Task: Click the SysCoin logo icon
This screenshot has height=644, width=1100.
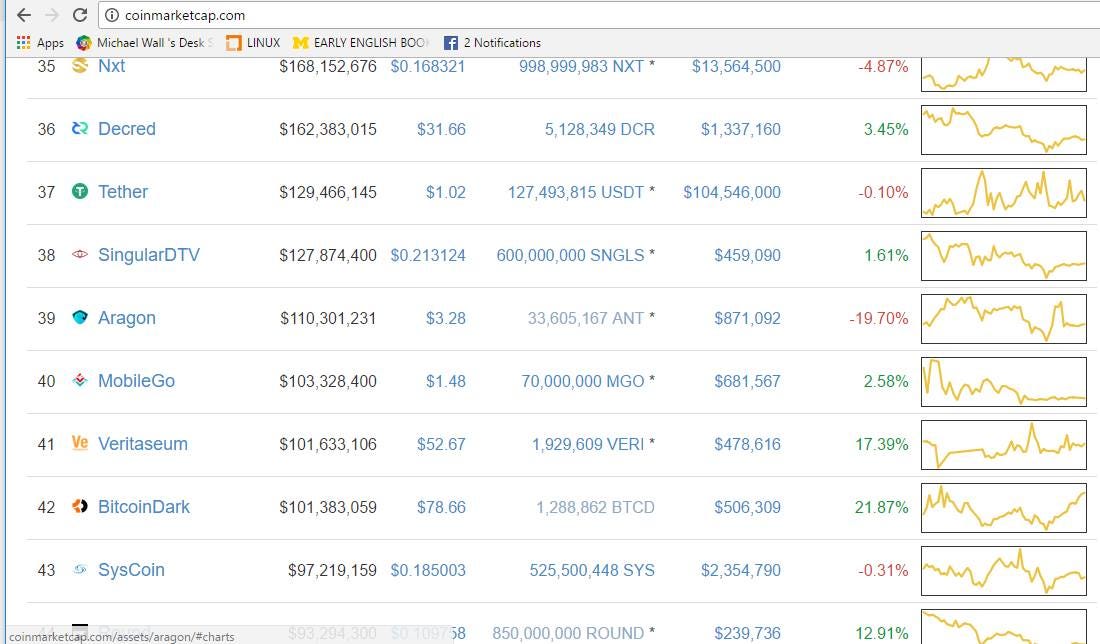Action: point(80,569)
